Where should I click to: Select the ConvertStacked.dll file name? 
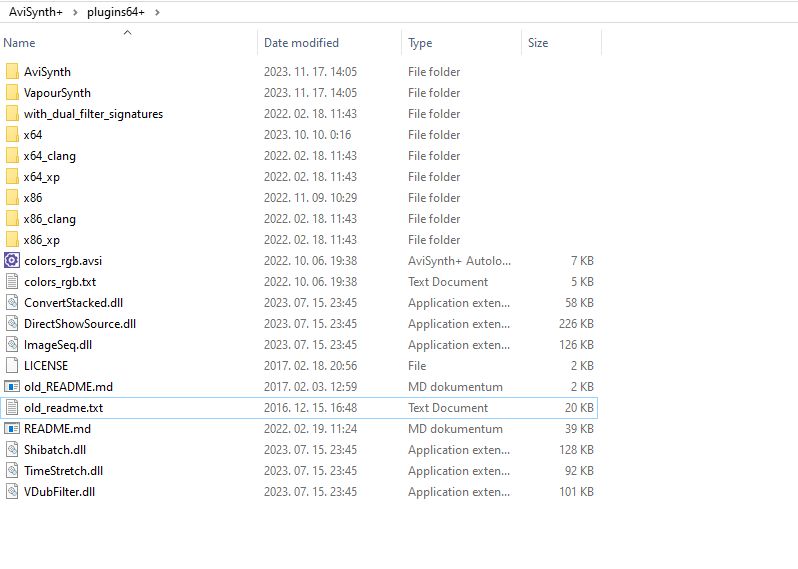coord(74,303)
